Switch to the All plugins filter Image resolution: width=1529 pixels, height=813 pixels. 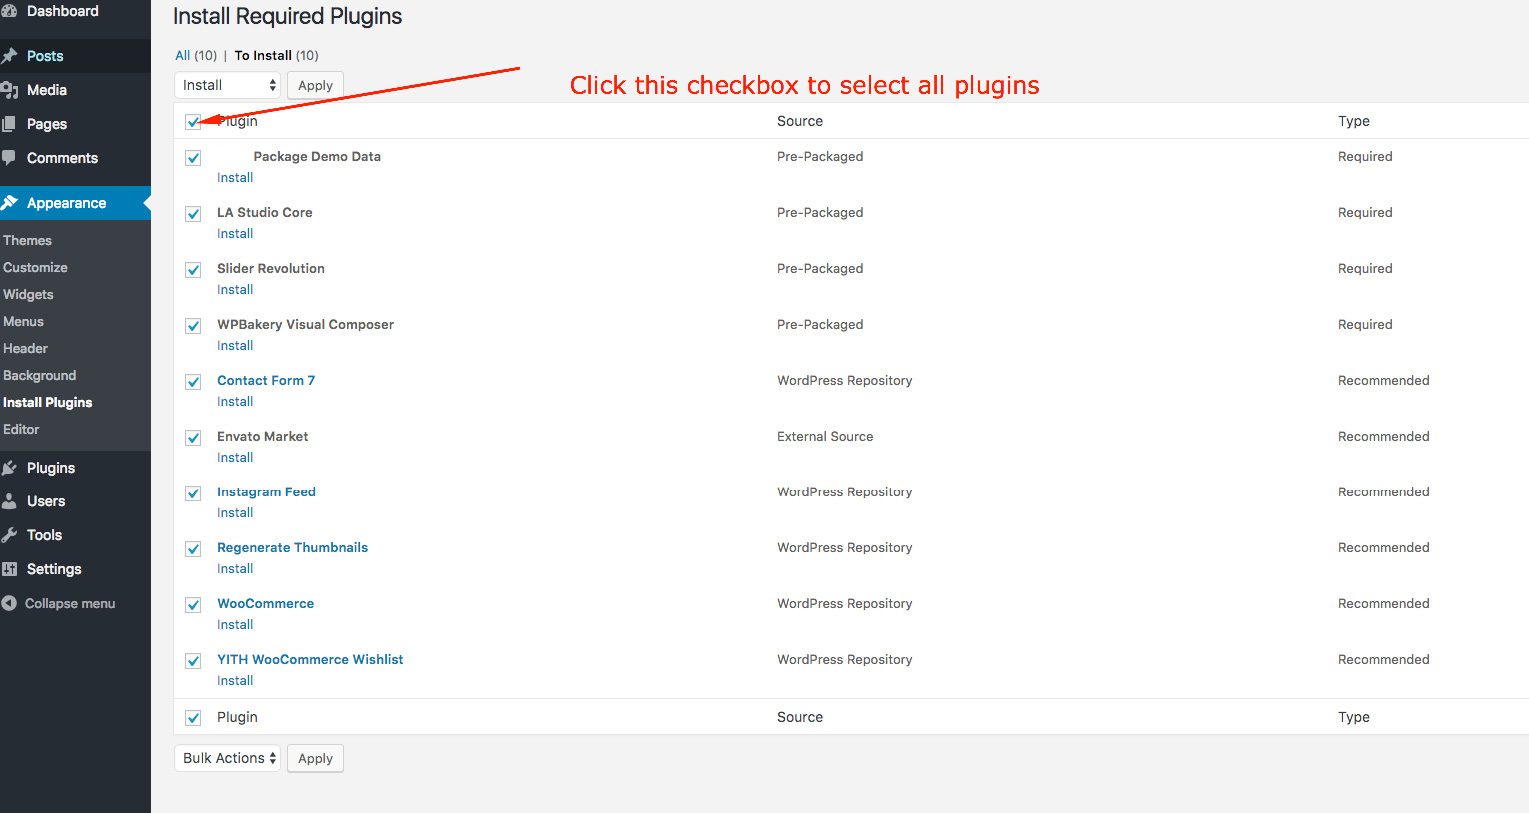point(183,55)
